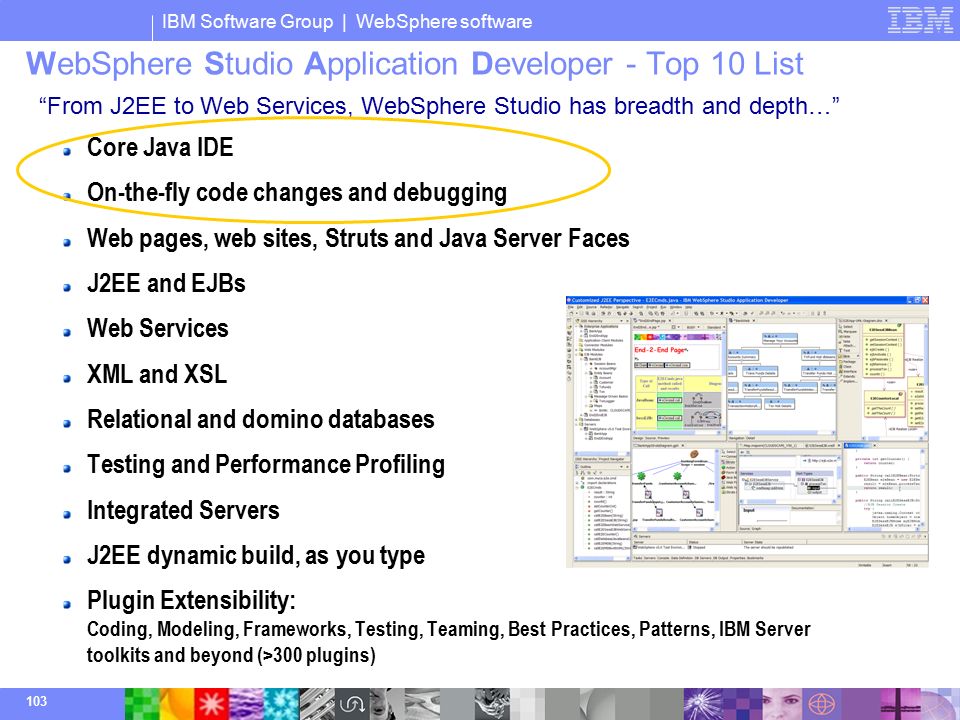960x720 pixels.
Task: Close the embedded WebSphere Studio window
Action: tap(925, 300)
